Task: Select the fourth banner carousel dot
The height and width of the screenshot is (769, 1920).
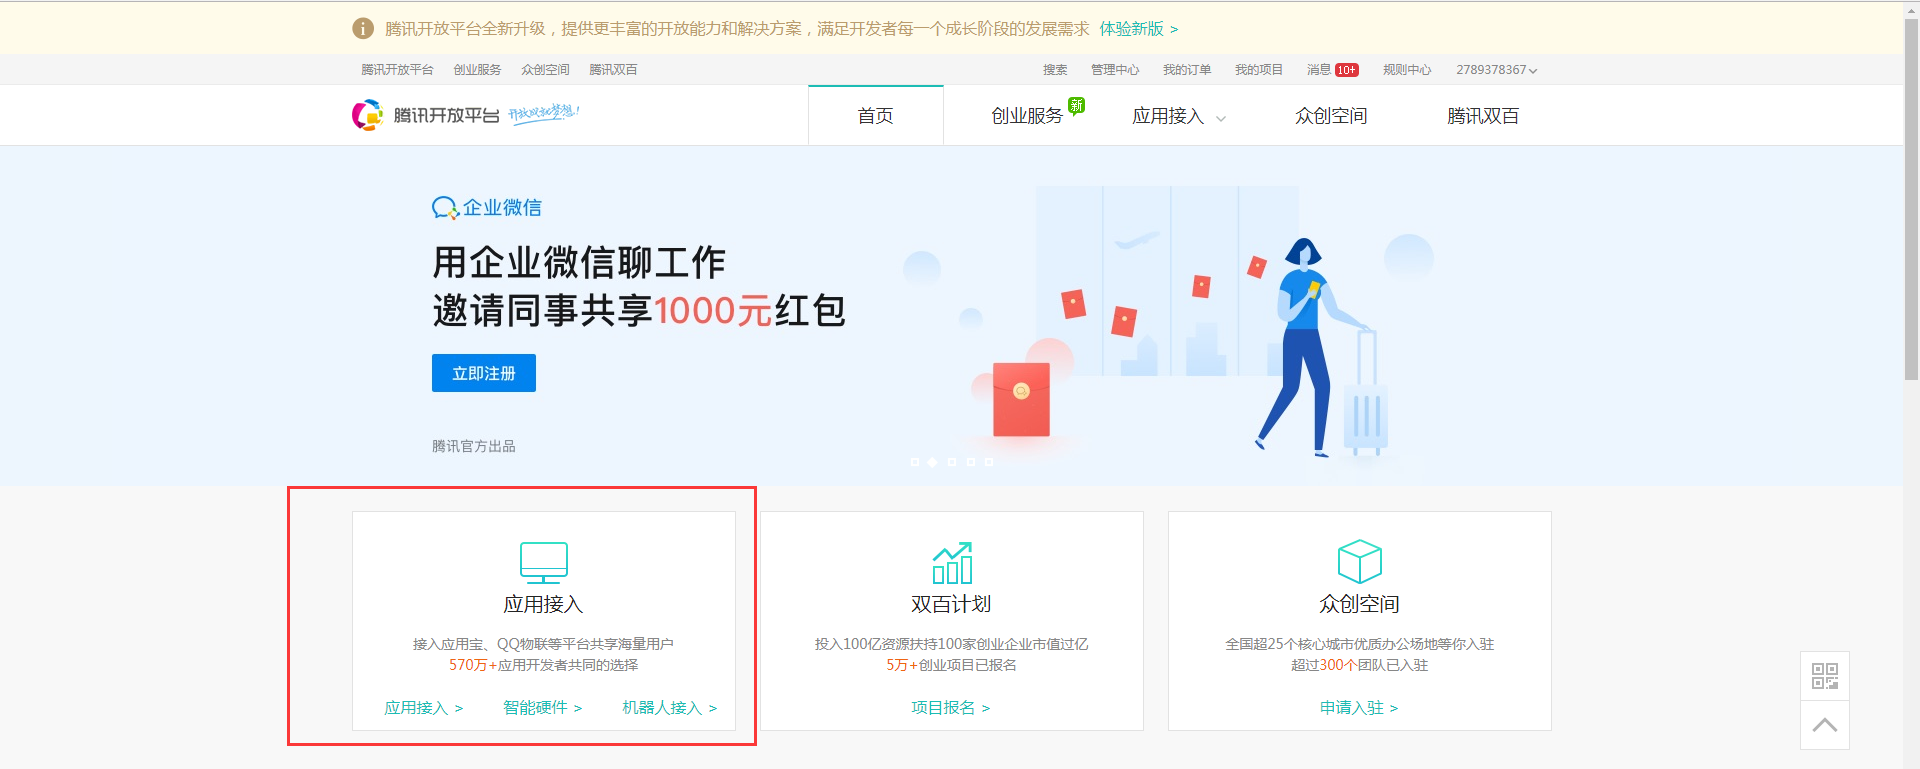Action: pos(970,462)
